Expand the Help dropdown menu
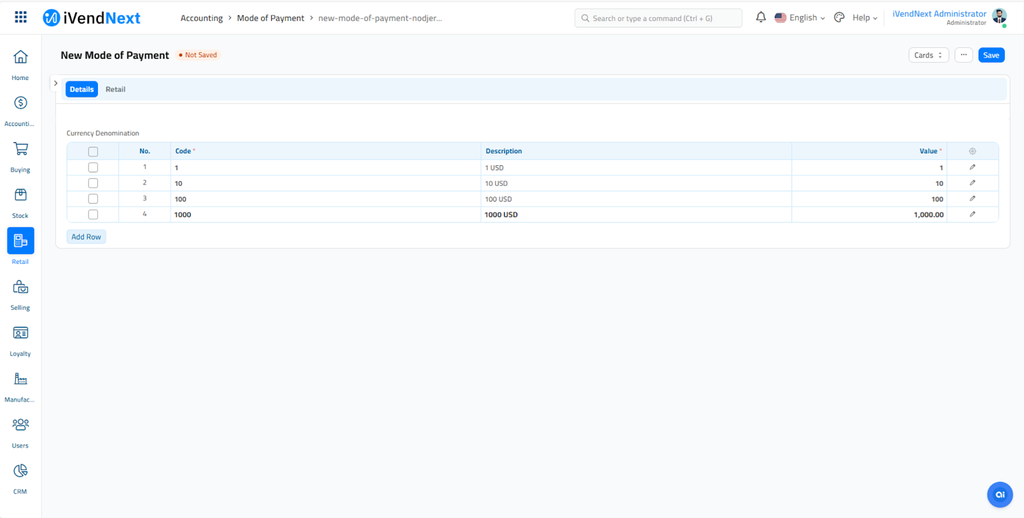This screenshot has height=518, width=1024. coord(864,18)
